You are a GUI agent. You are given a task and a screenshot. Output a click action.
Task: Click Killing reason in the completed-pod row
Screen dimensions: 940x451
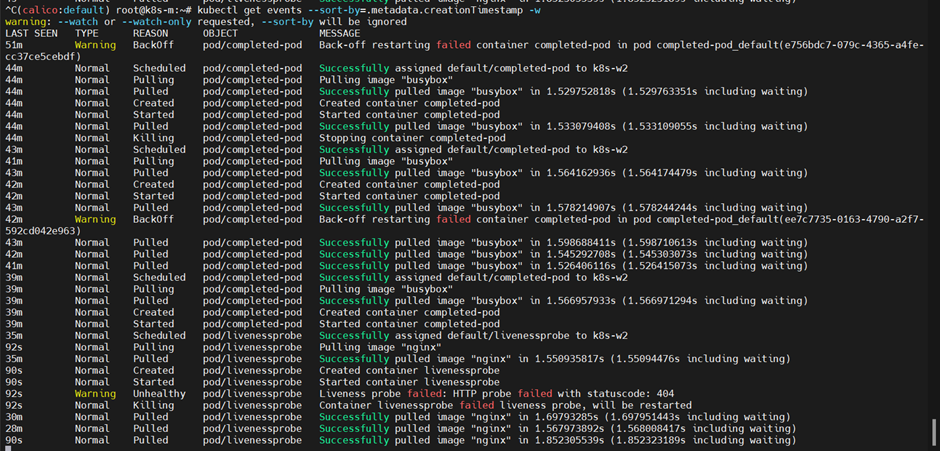153,138
